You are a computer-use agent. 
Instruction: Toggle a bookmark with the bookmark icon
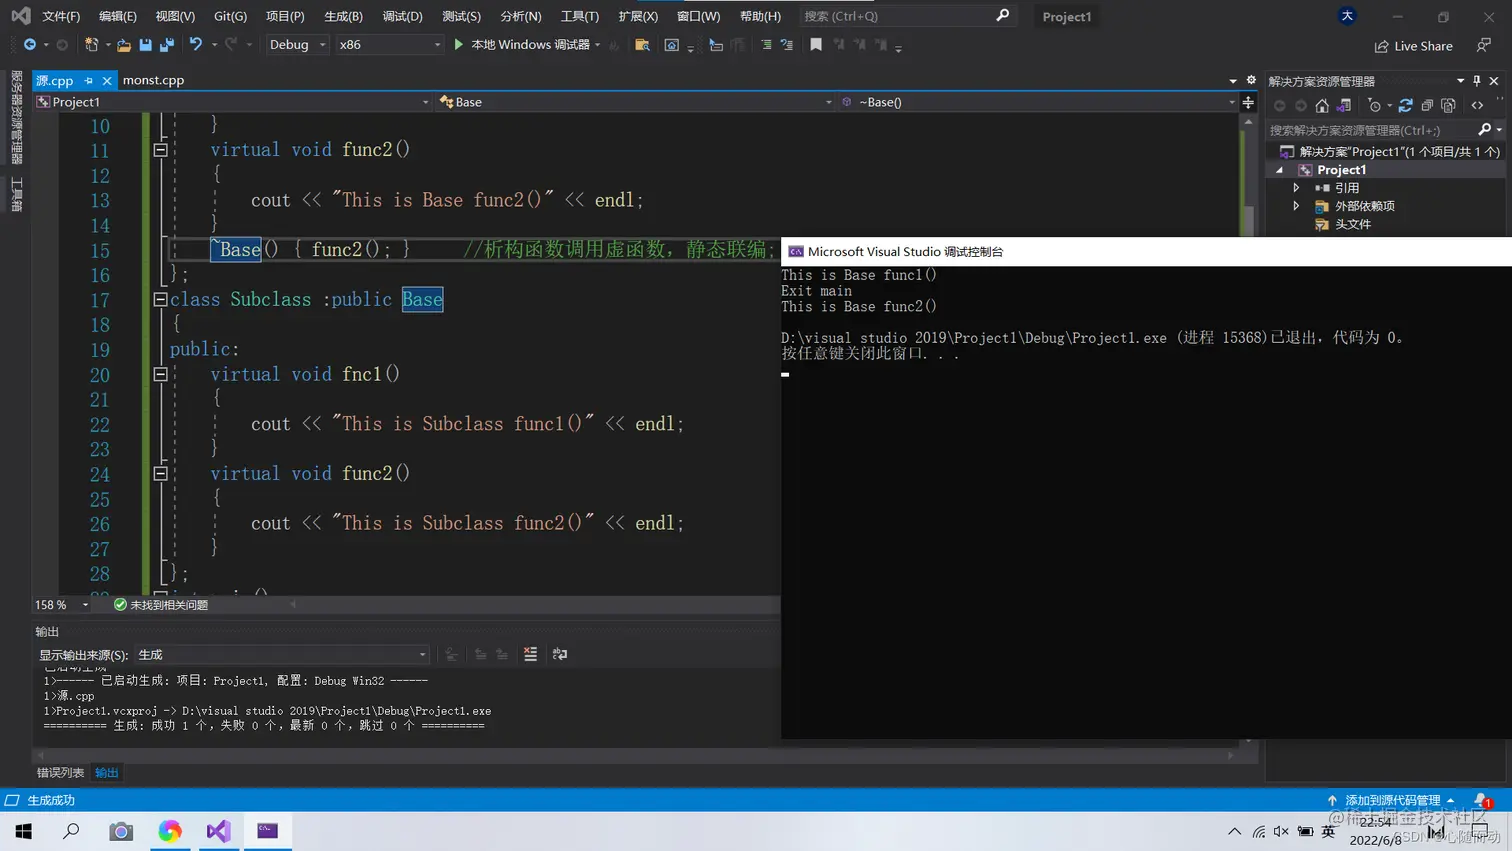coord(816,45)
